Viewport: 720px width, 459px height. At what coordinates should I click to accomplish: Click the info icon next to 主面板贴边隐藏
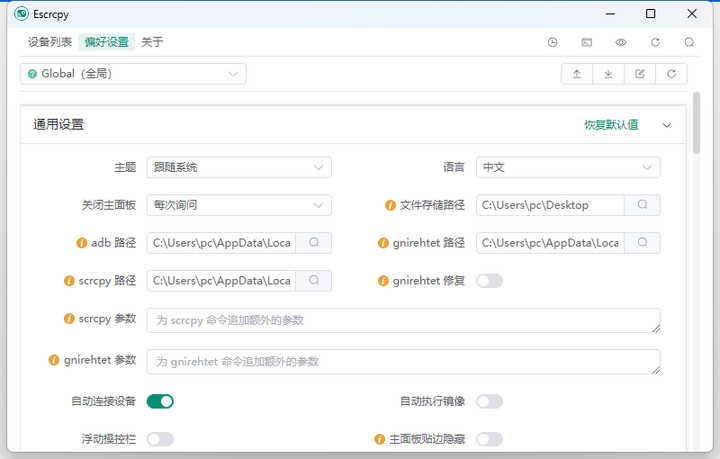379,439
